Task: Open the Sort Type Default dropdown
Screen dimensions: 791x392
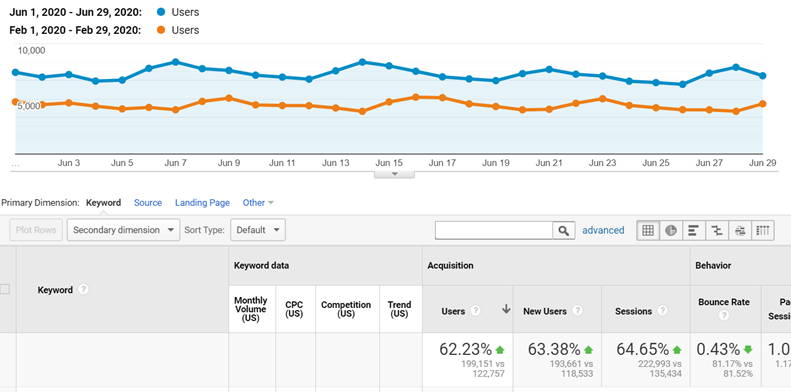Action: tap(258, 230)
